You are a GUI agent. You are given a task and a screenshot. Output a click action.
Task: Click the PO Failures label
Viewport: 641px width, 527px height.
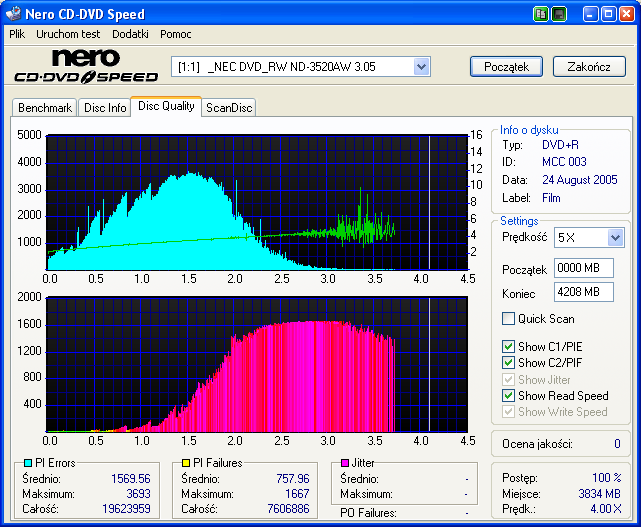pos(368,513)
